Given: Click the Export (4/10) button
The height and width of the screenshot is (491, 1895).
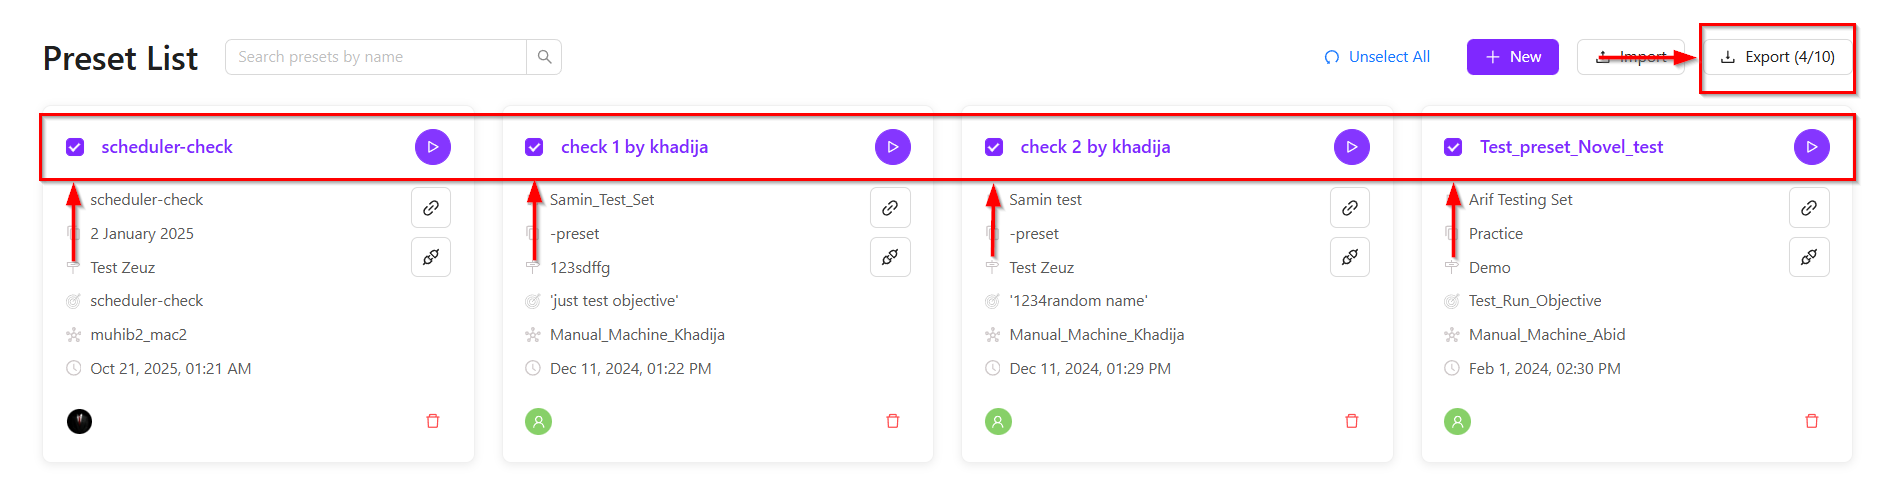Looking at the screenshot, I should click(x=1777, y=57).
